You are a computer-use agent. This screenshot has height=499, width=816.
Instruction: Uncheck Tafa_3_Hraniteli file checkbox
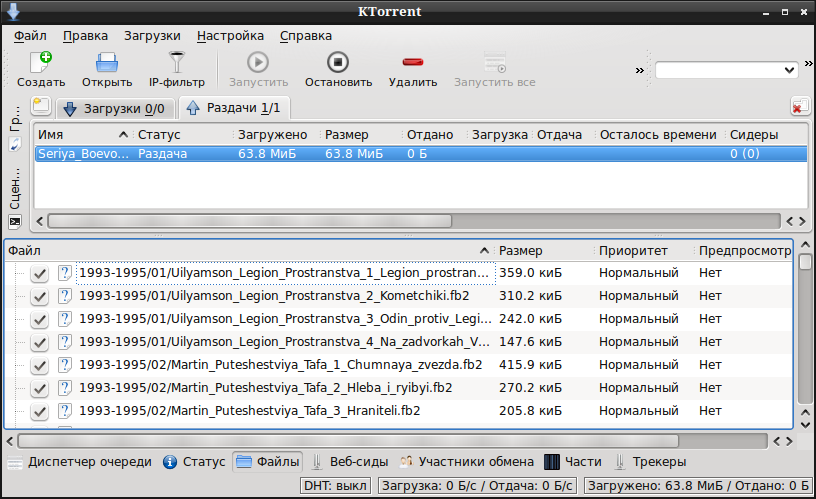click(40, 412)
